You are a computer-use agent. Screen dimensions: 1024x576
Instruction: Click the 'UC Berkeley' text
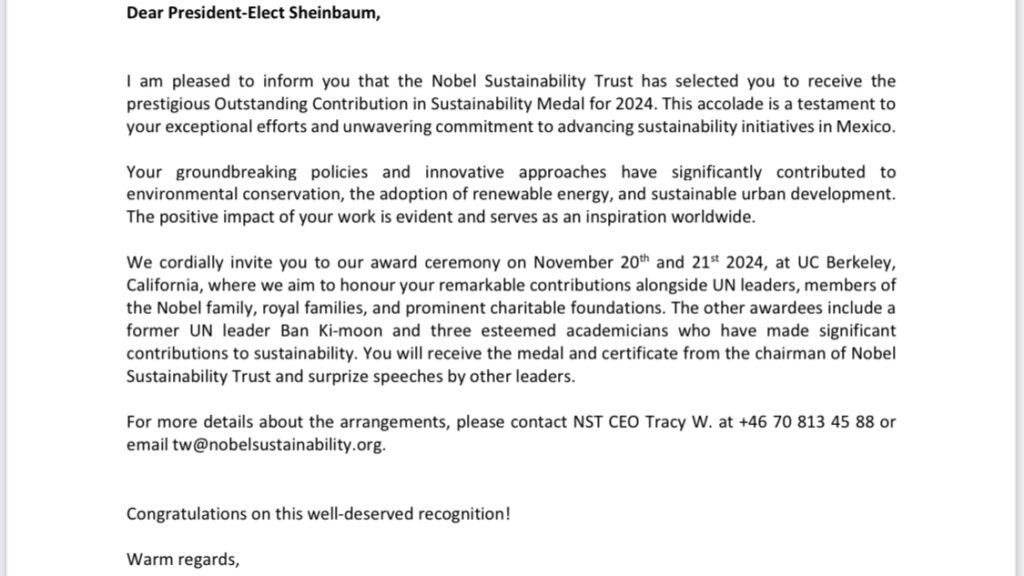pyautogui.click(x=845, y=263)
